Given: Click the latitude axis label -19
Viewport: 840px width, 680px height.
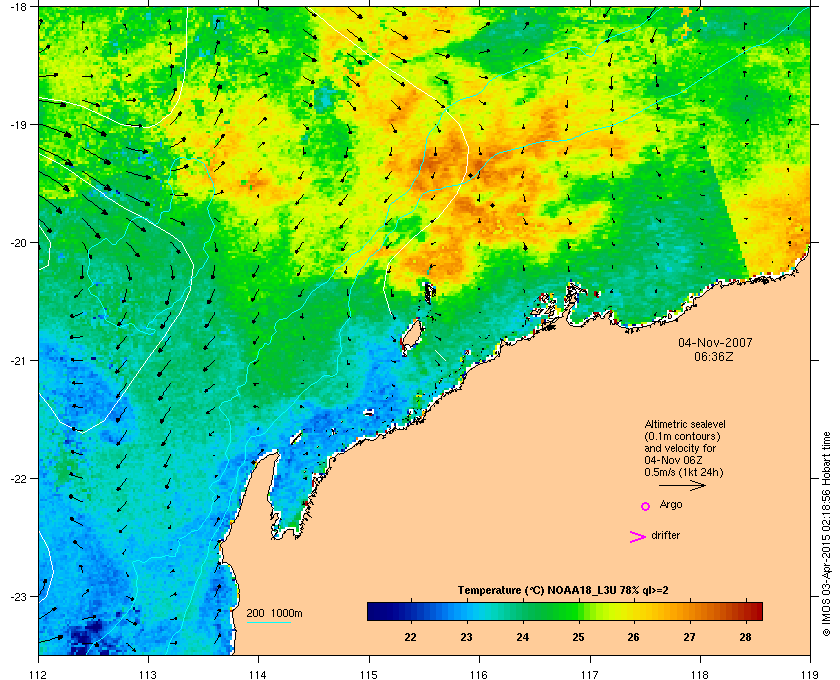Looking at the screenshot, I should pos(19,125).
